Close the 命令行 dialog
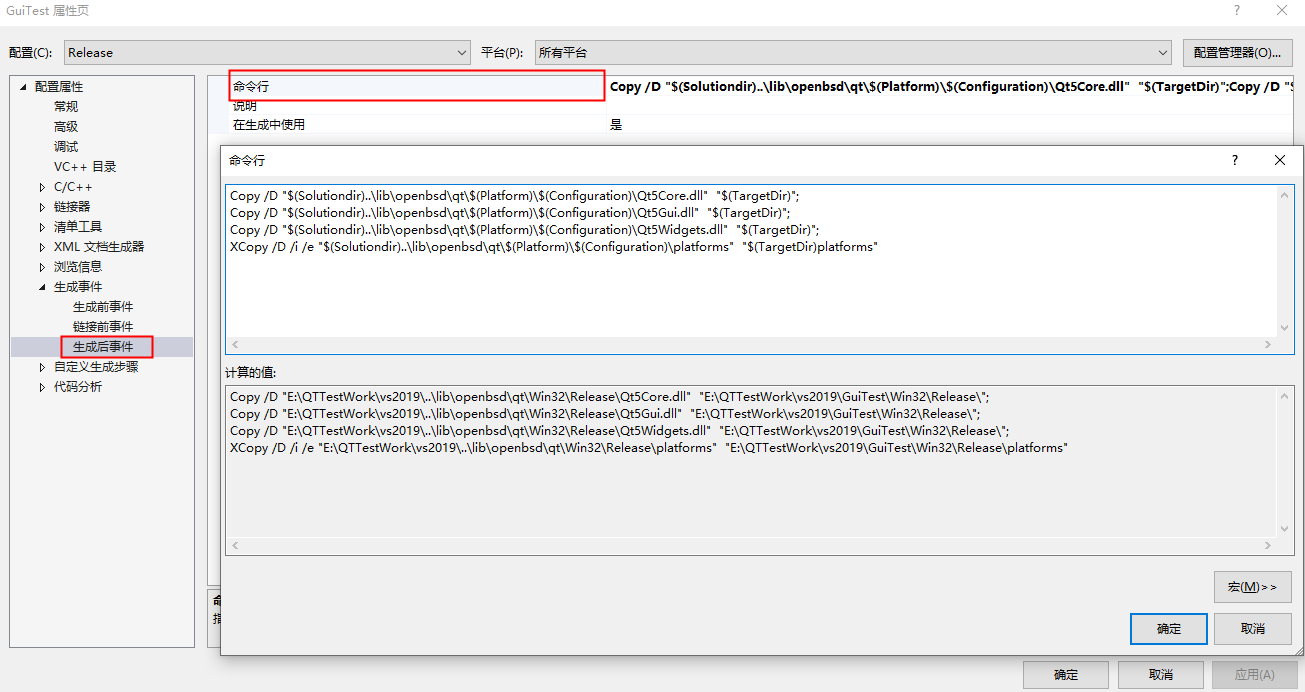Viewport: 1305px width, 692px height. [x=1280, y=160]
